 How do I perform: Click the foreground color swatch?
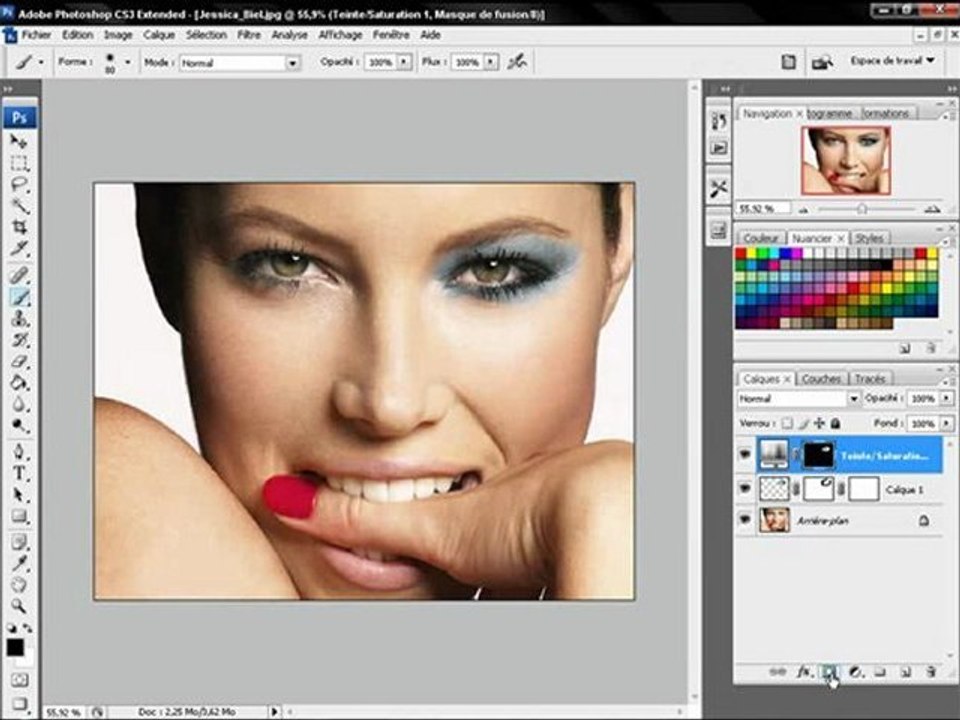coord(15,647)
